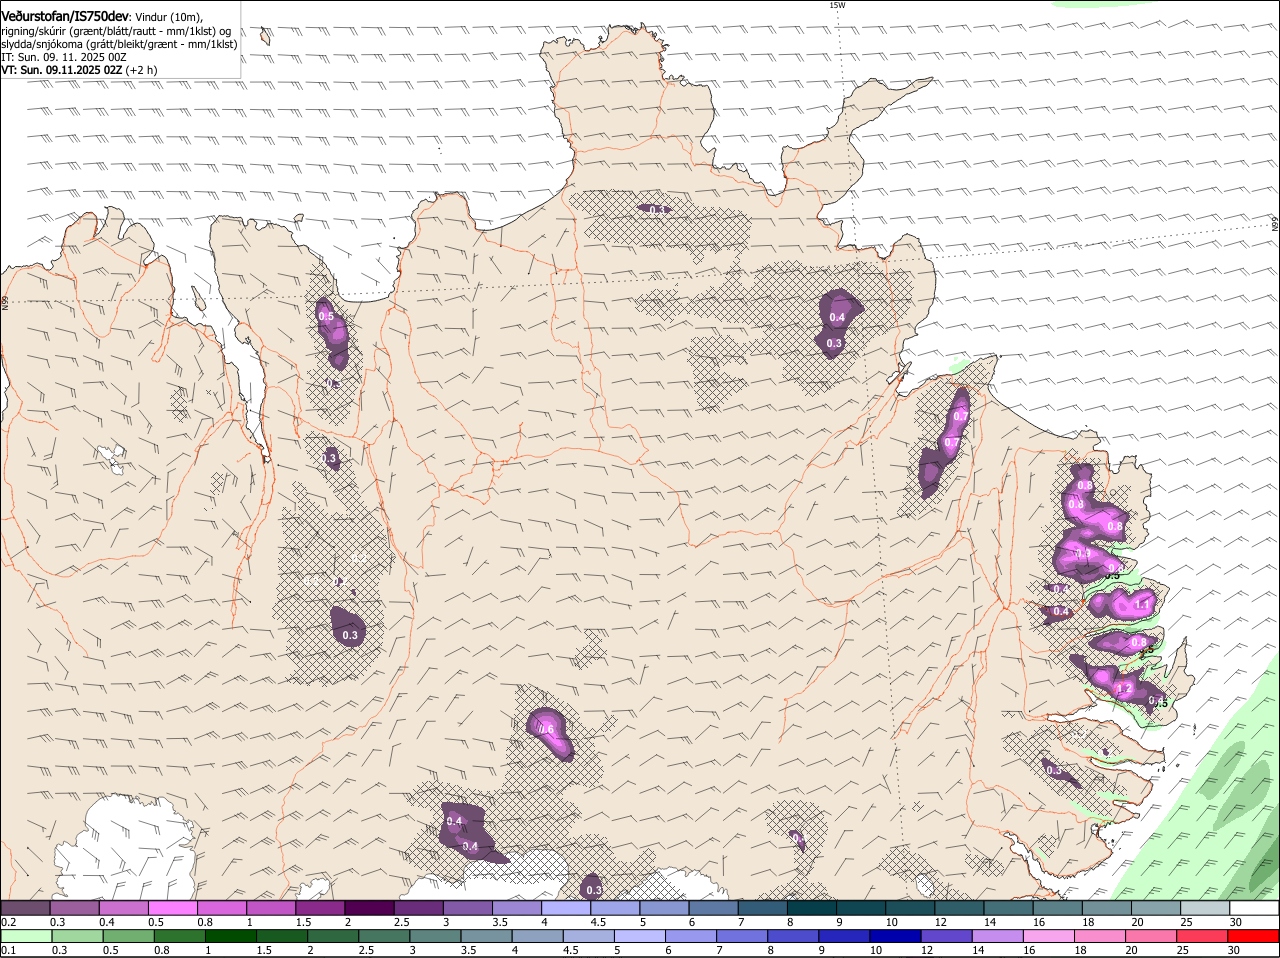Pick the 0.4 swatch in upper purple legend

(x=123, y=908)
